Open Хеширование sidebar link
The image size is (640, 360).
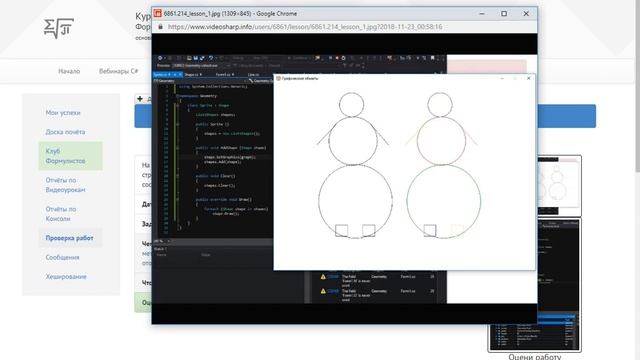[66, 276]
